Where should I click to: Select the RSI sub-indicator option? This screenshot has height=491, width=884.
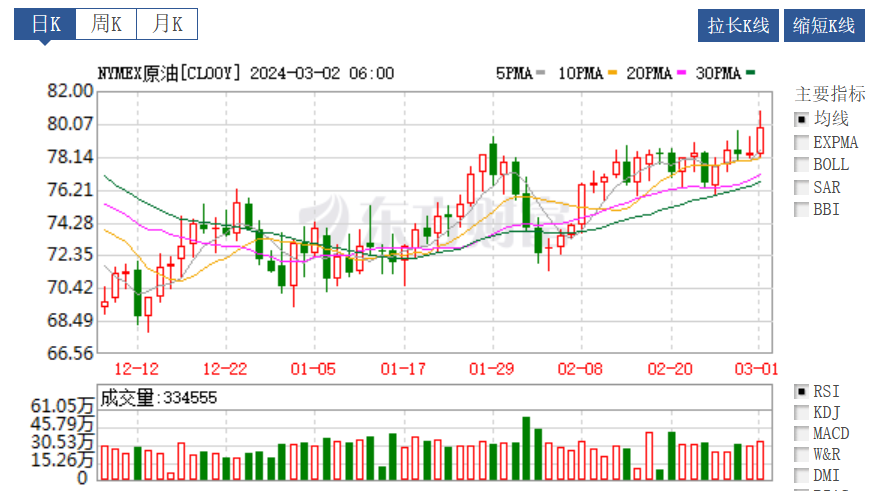(801, 391)
